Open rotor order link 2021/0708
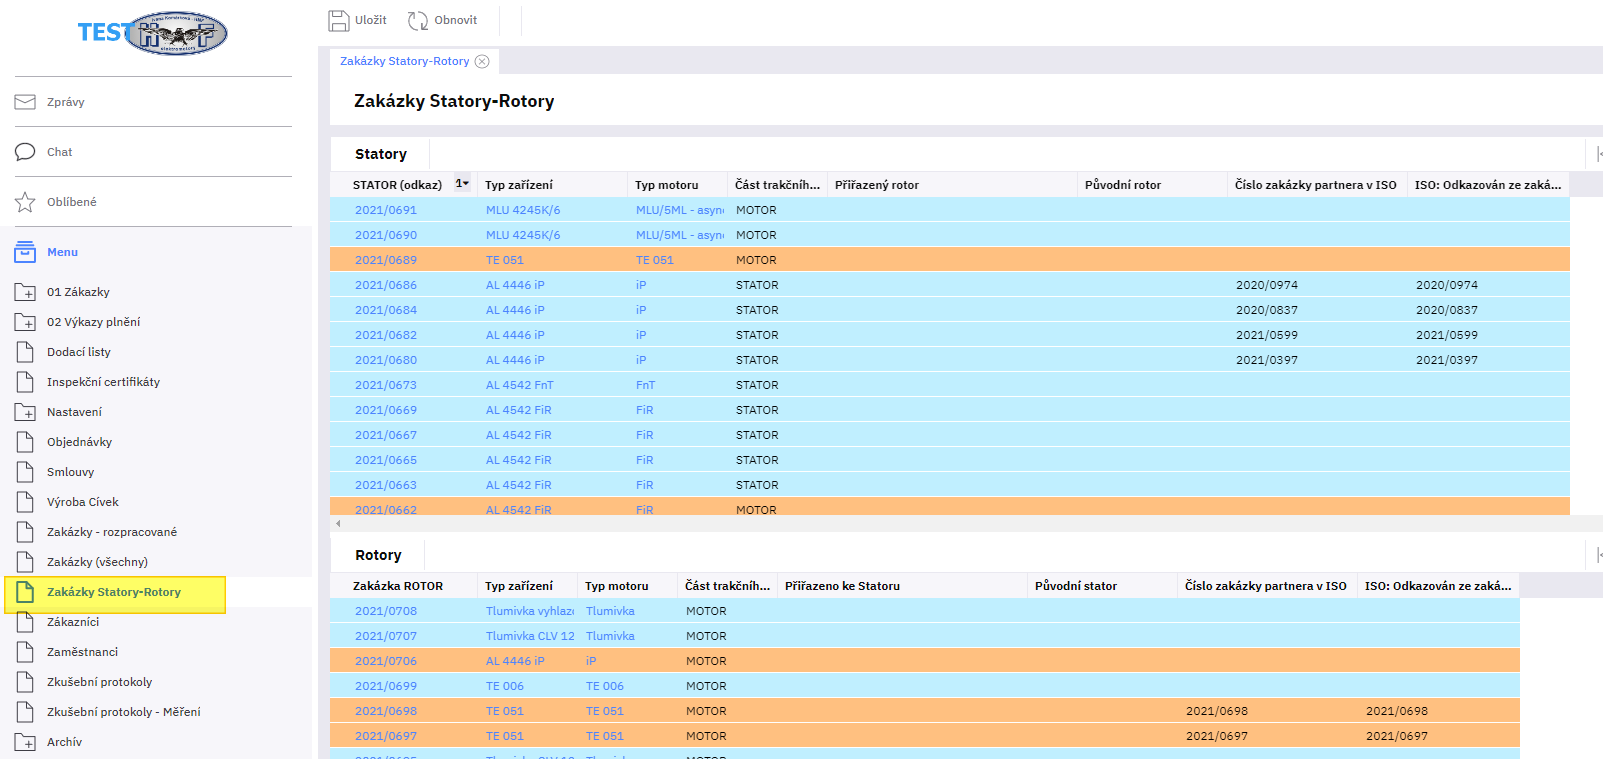Viewport: 1603px width, 759px height. 385,611
